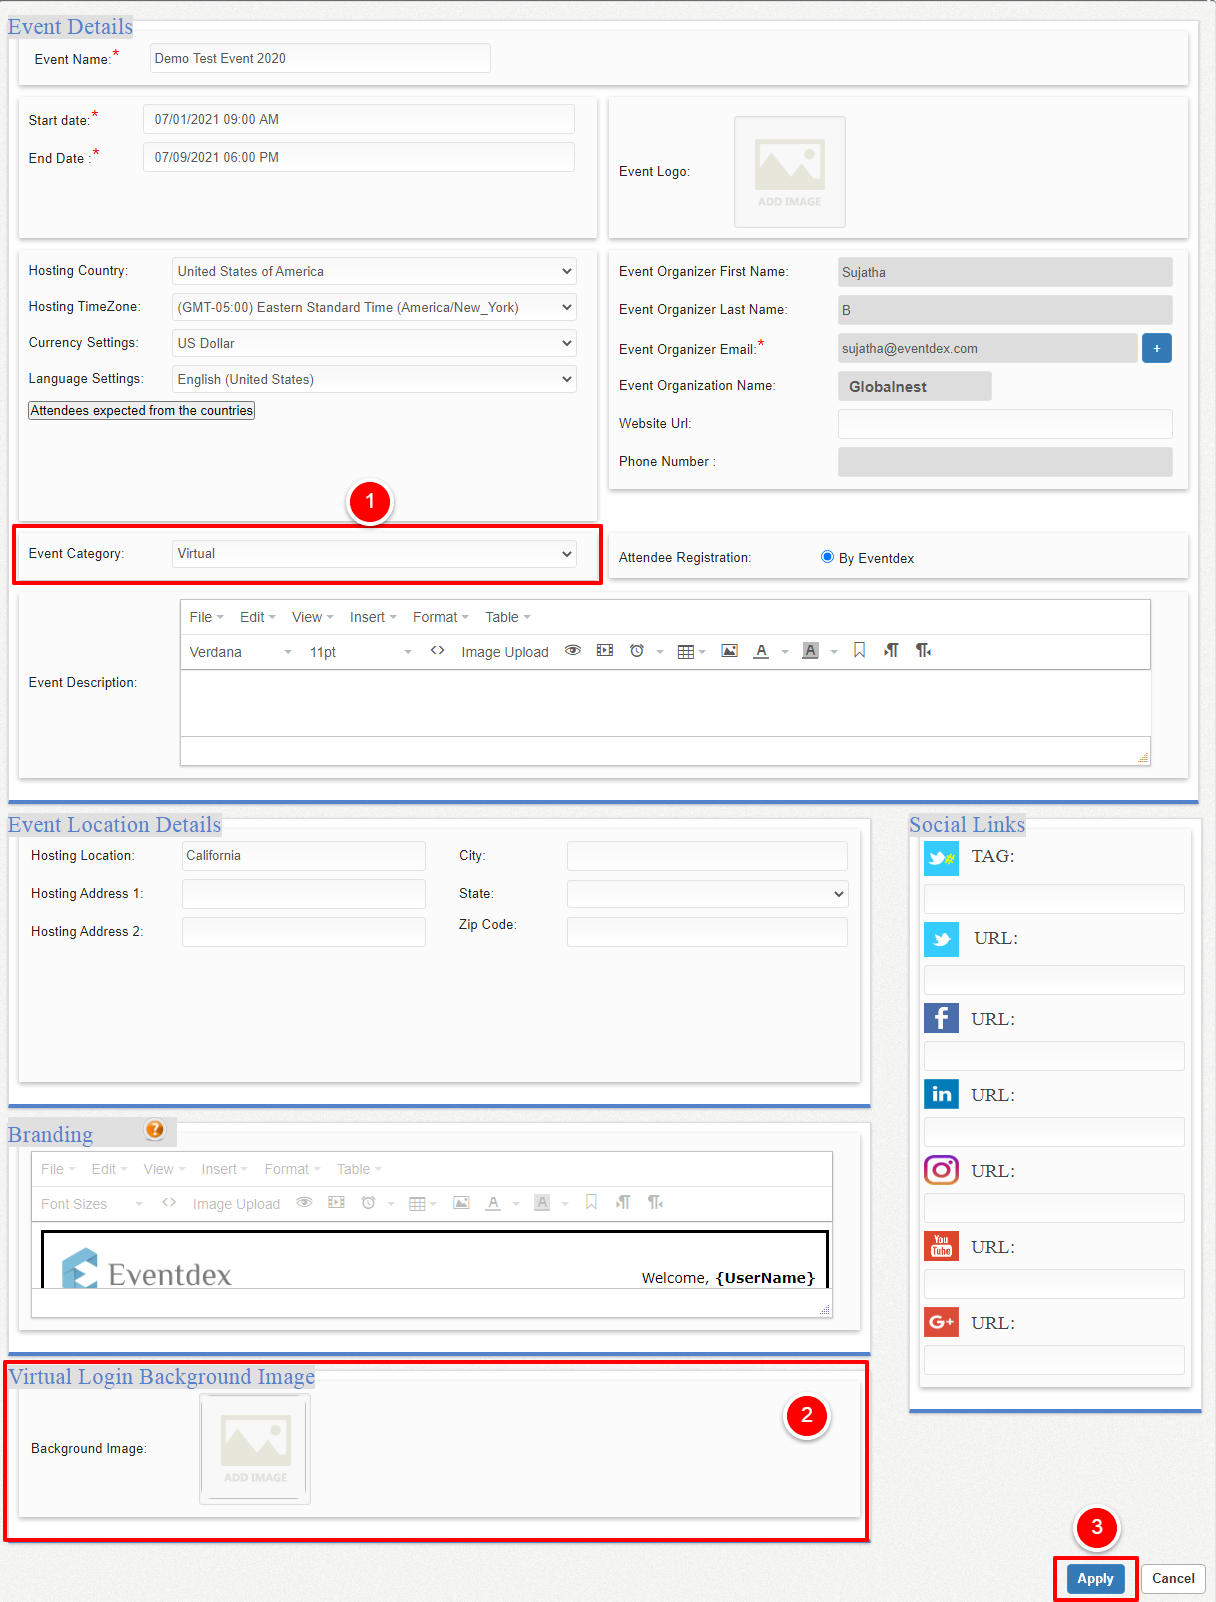1216x1602 pixels.
Task: Click the Branding help question mark icon
Action: [x=155, y=1130]
